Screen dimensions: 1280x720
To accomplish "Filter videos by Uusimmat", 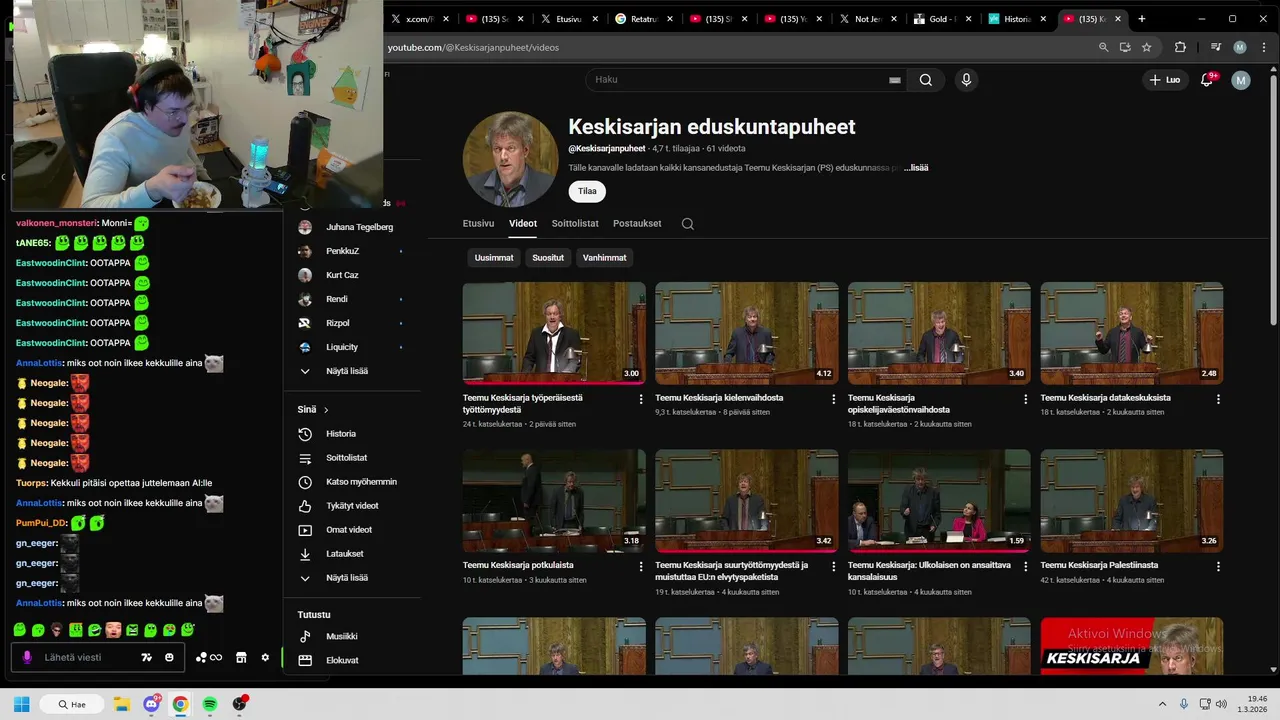I will click(x=494, y=258).
